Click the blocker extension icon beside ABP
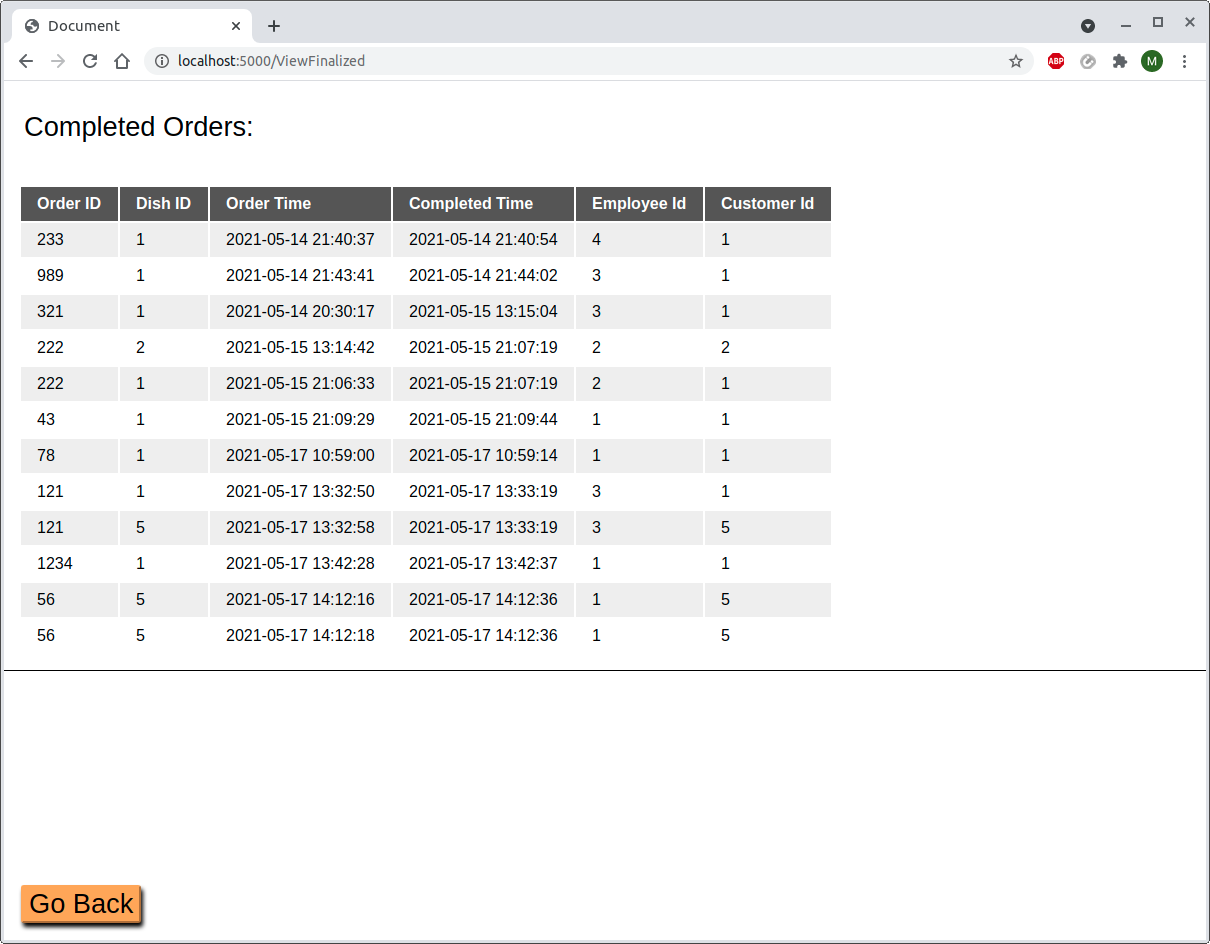1210x944 pixels. click(x=1088, y=61)
